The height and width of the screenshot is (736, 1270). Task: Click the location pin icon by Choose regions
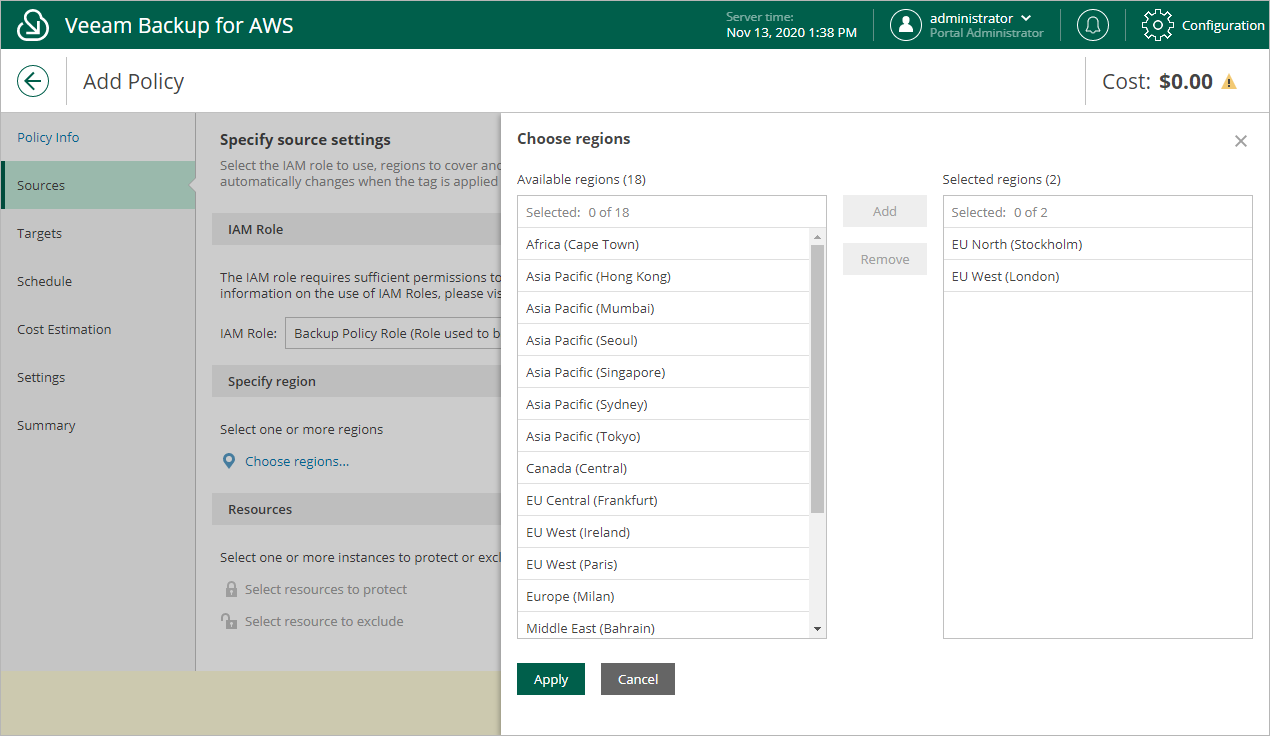click(x=229, y=461)
